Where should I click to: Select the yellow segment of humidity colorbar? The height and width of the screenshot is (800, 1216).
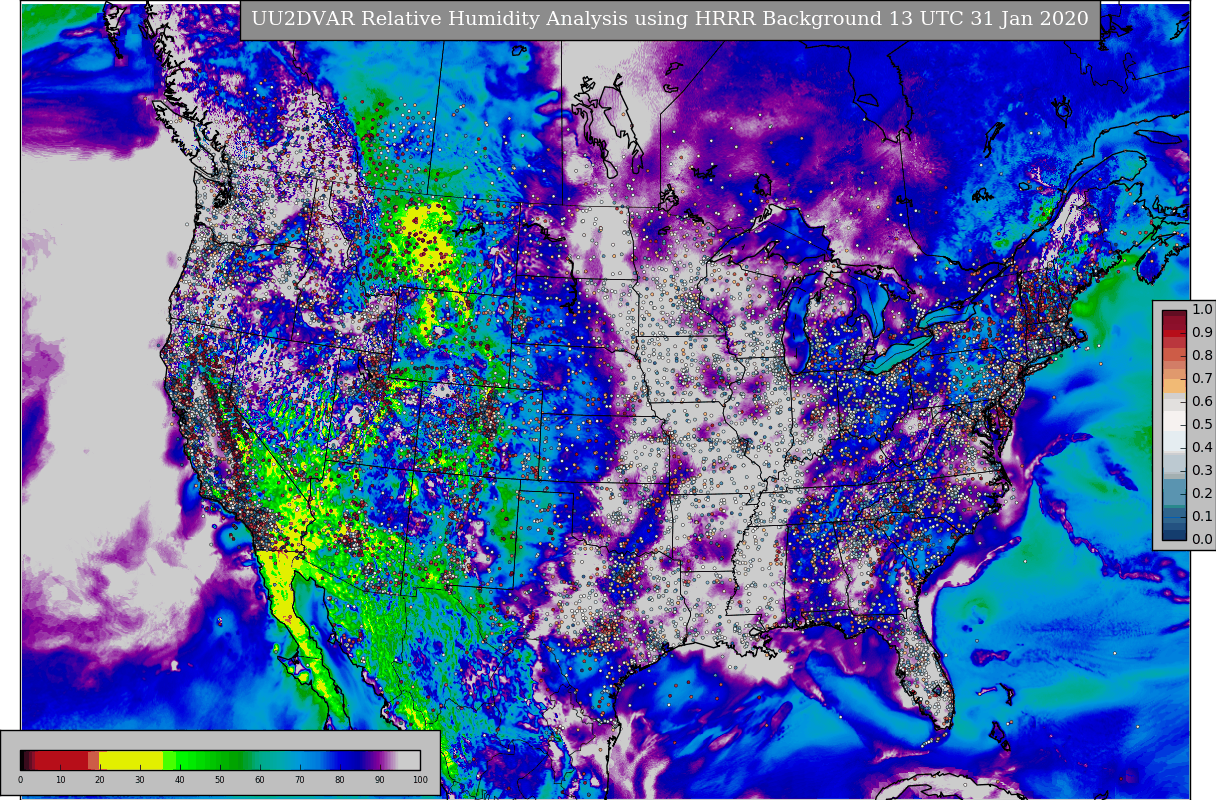[131, 760]
